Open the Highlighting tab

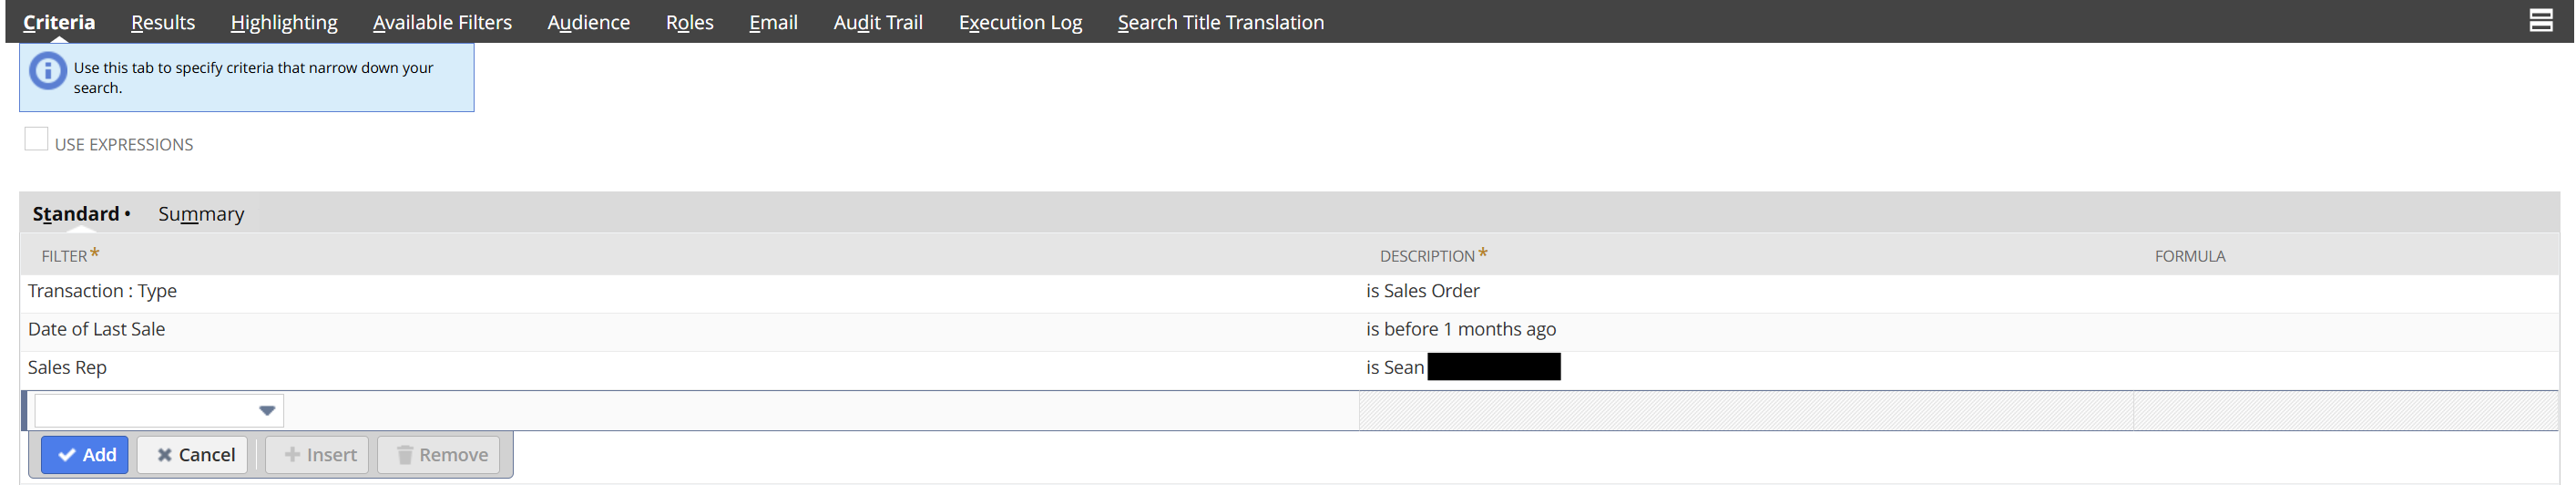click(x=284, y=22)
